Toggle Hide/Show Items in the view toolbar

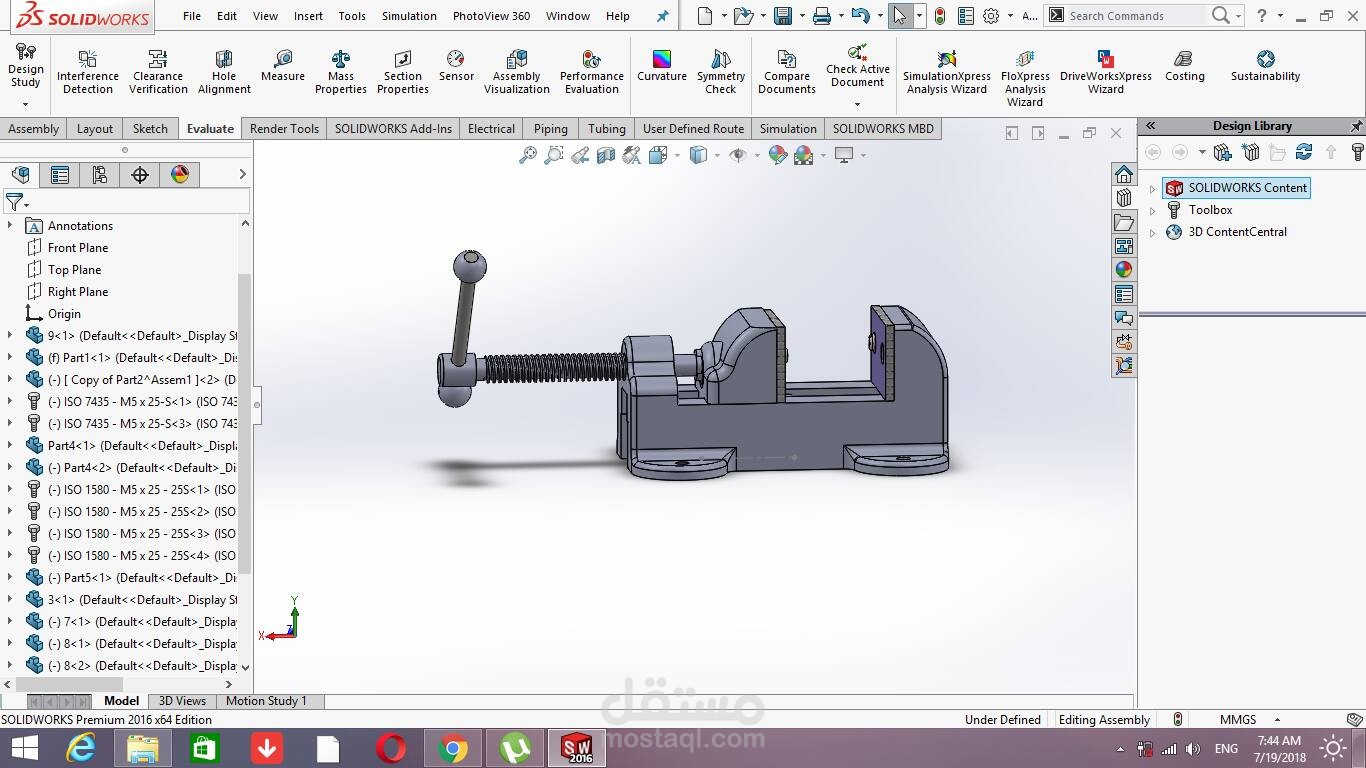[738, 155]
